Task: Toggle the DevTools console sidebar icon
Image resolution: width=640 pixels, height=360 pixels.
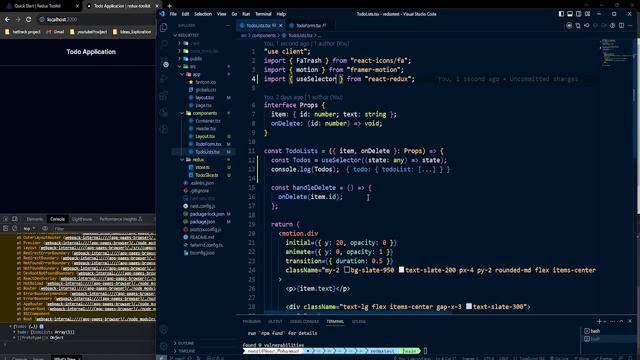Action: (x=6, y=229)
